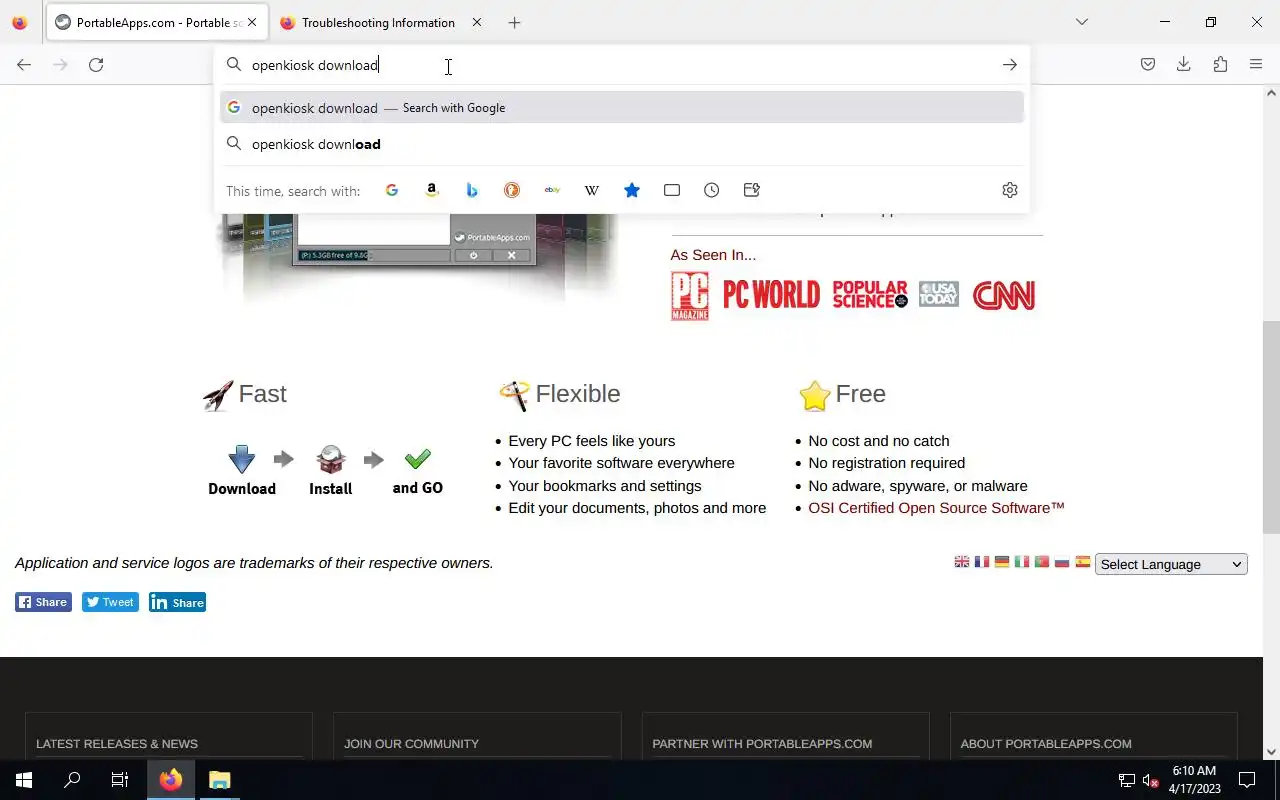Search this time with Google icon
The image size is (1280, 800).
[392, 190]
